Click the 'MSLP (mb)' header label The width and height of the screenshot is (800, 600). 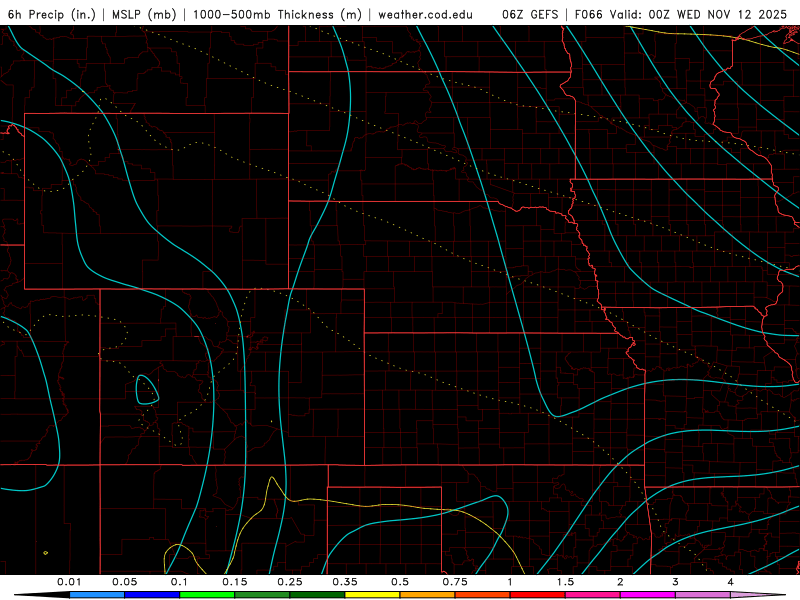pos(144,14)
